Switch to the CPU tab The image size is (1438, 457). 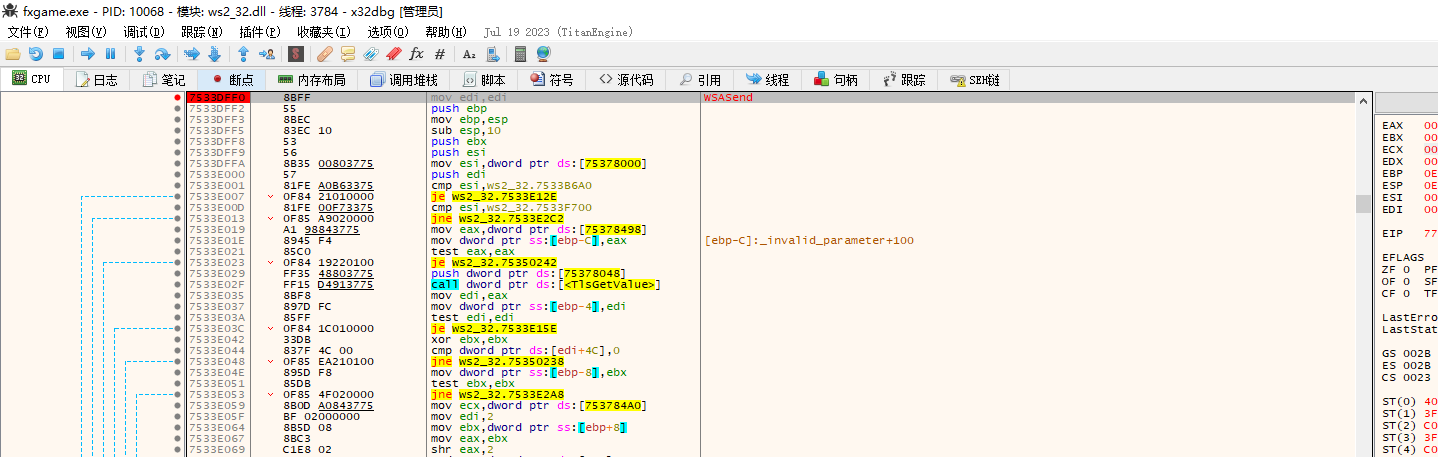[32, 79]
